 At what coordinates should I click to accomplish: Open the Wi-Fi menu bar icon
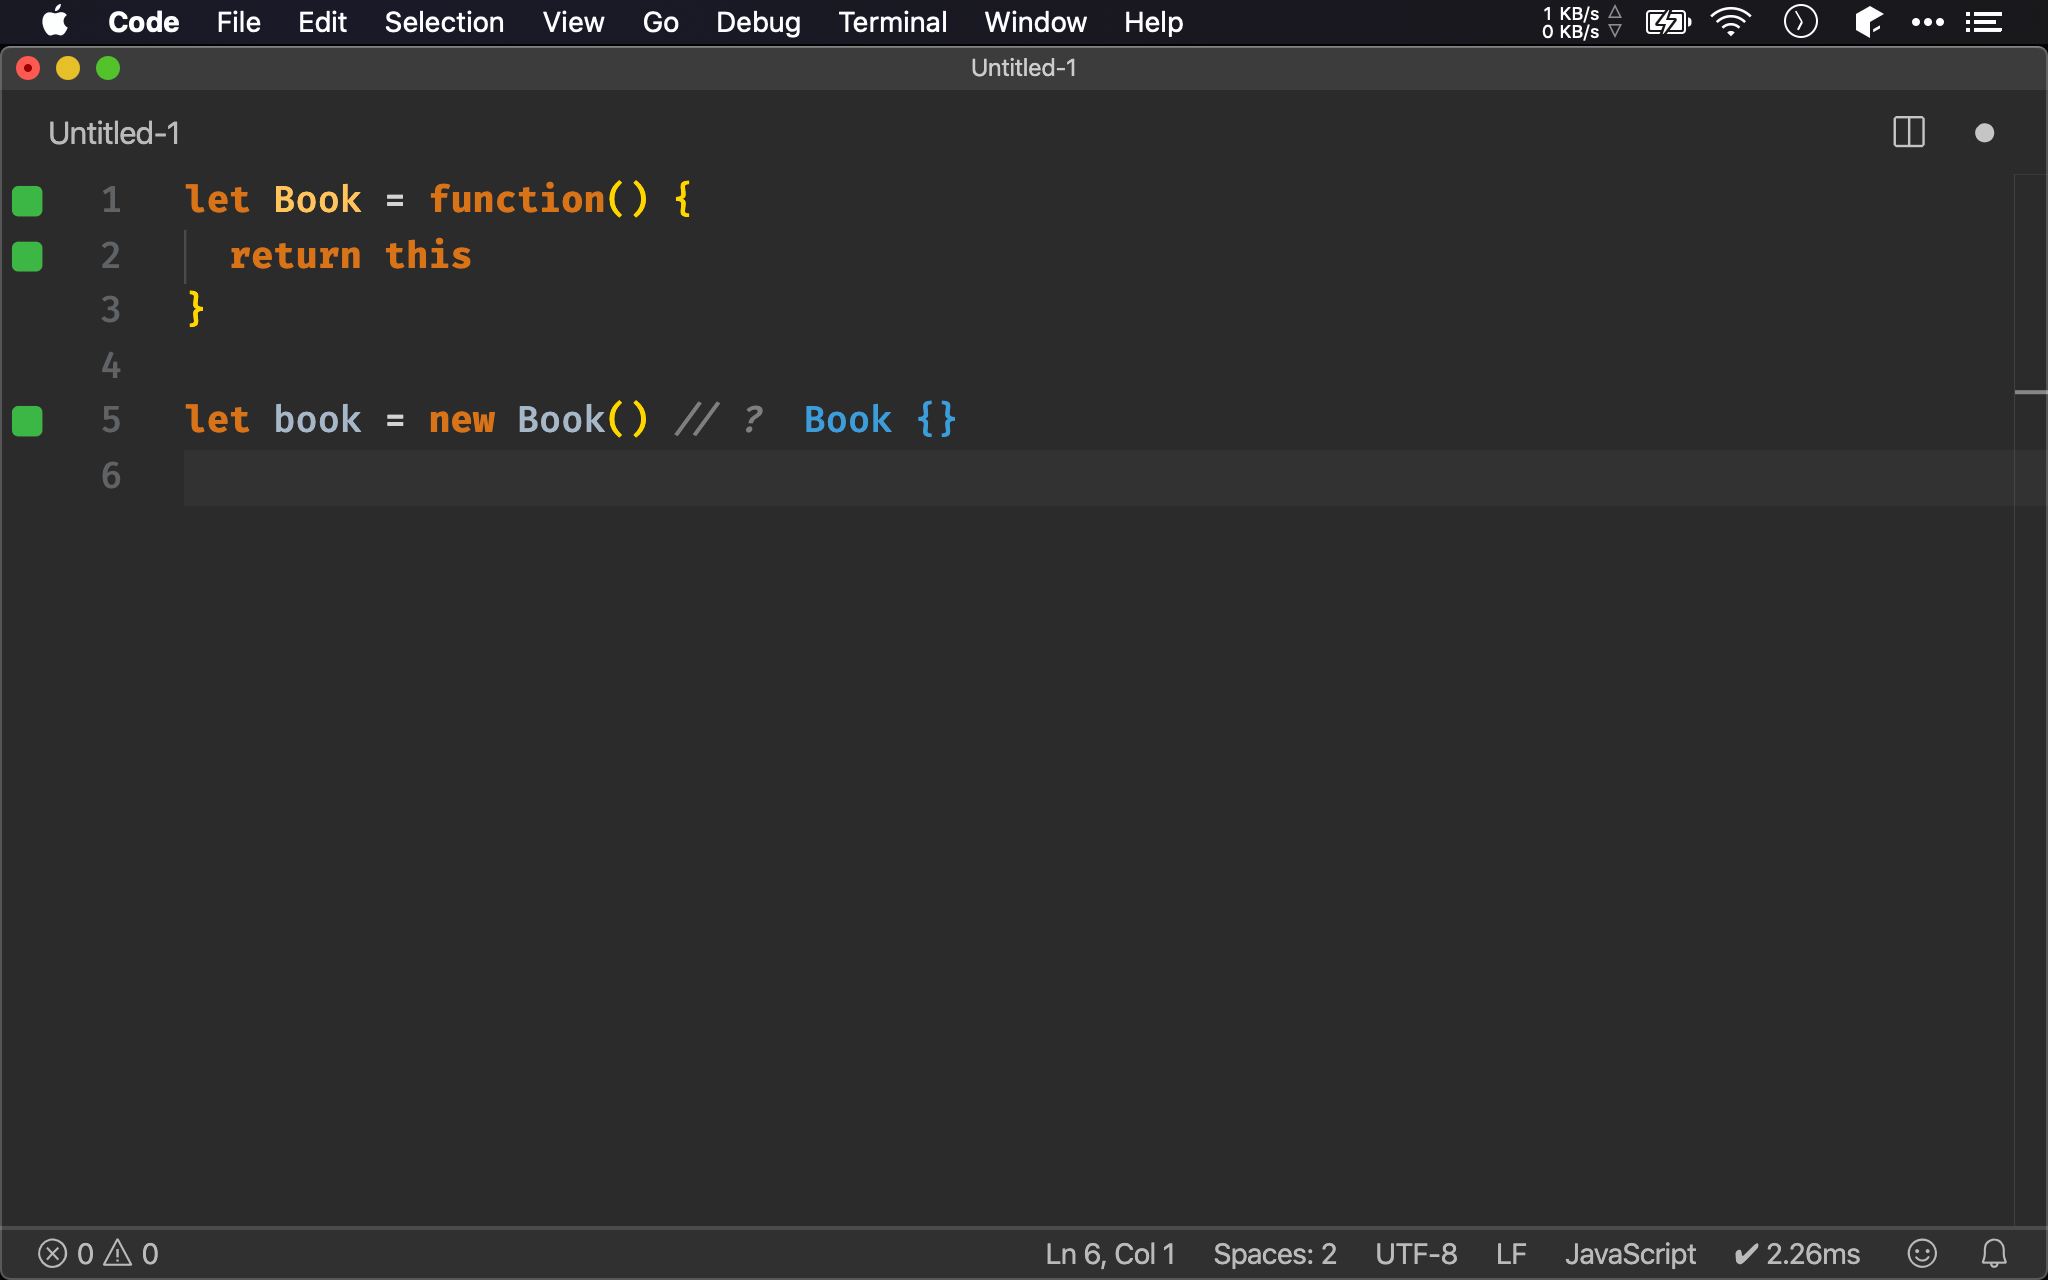pos(1730,22)
